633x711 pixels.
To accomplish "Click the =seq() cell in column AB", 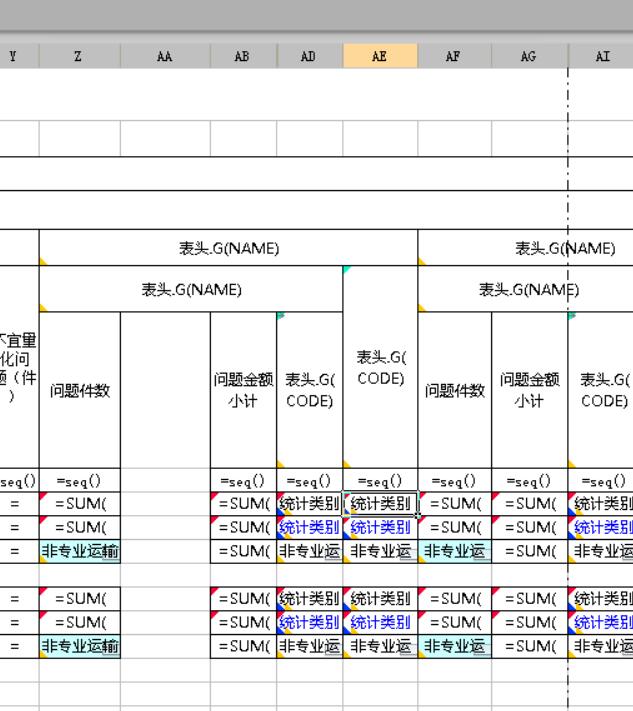I will (x=243, y=481).
